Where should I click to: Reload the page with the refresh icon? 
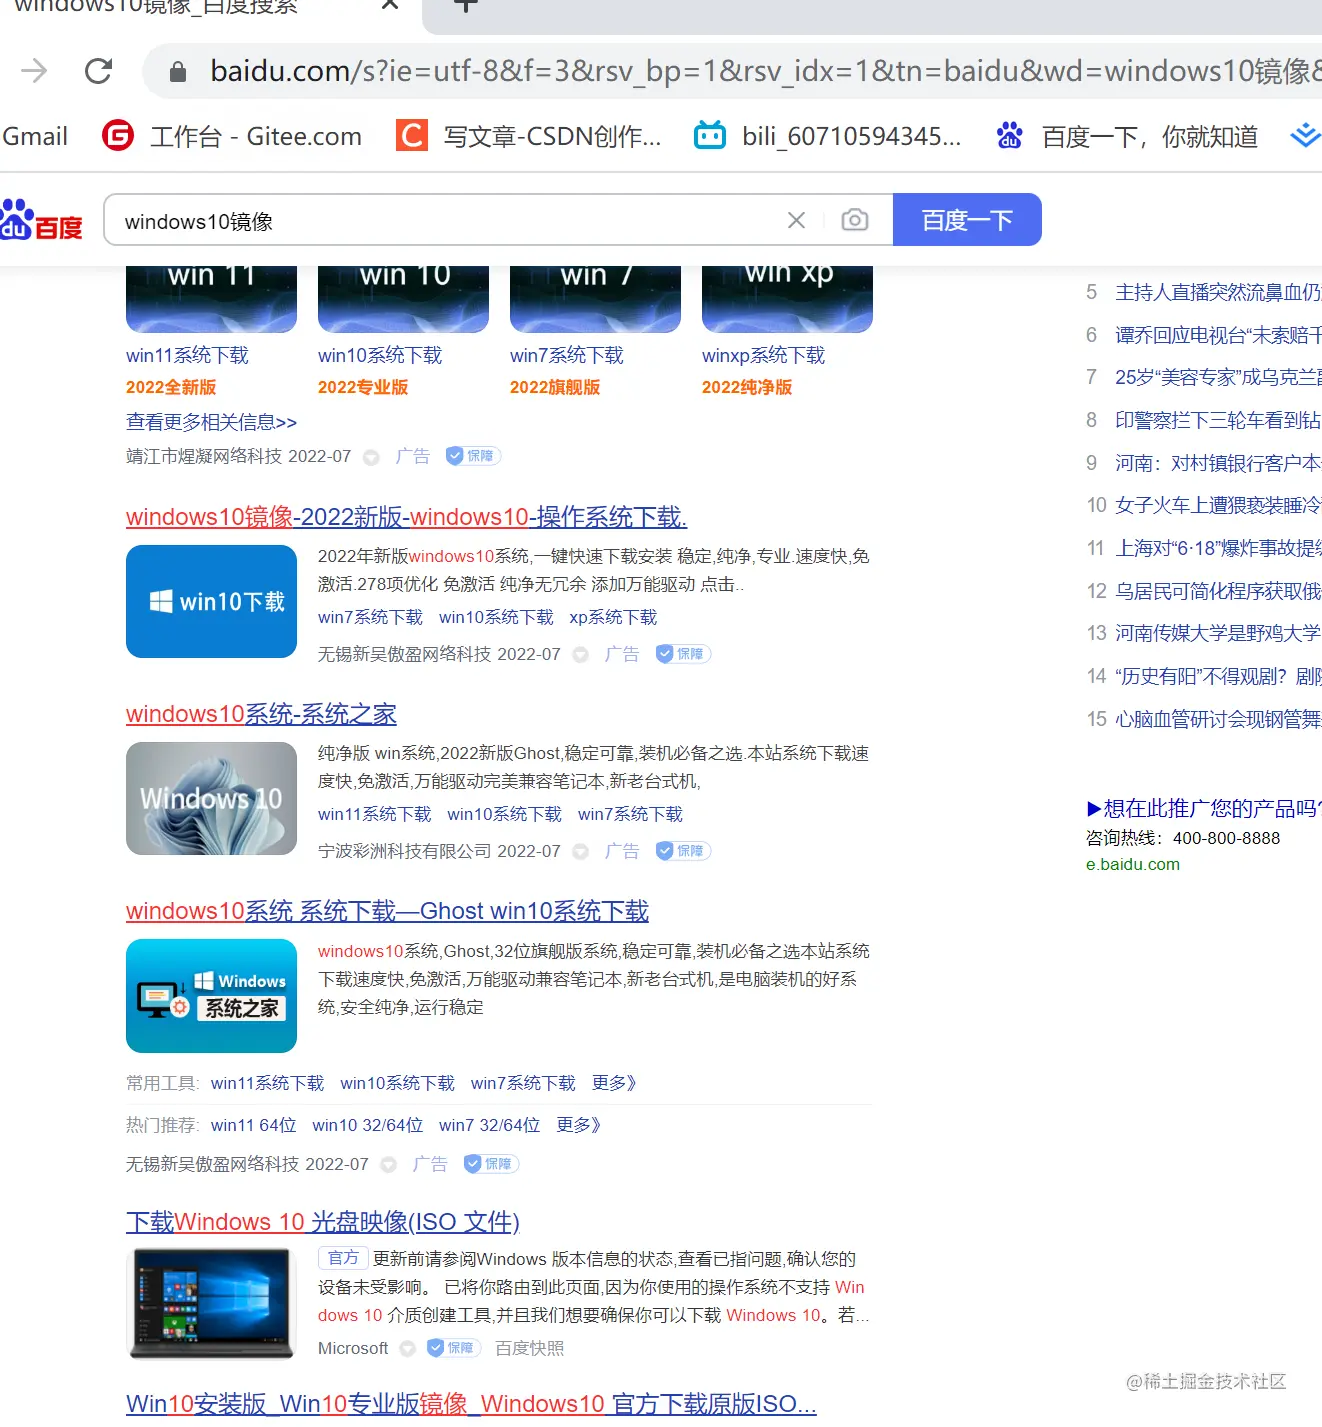98,71
